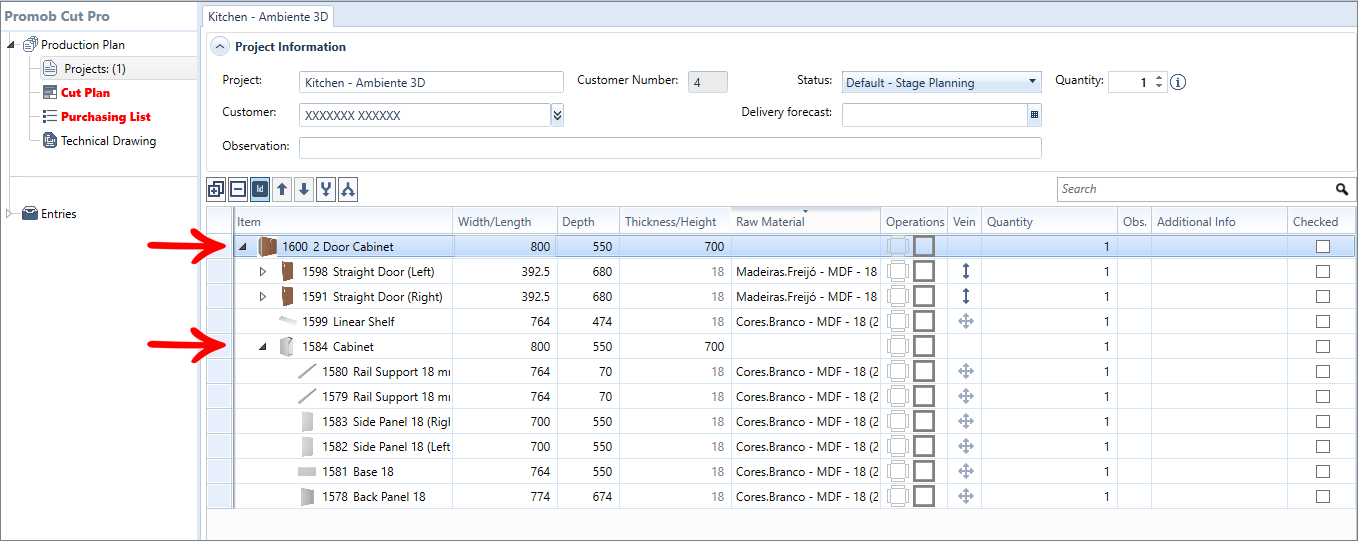The image size is (1358, 541).
Task: Click the move up arrow toolbar icon
Action: (x=282, y=189)
